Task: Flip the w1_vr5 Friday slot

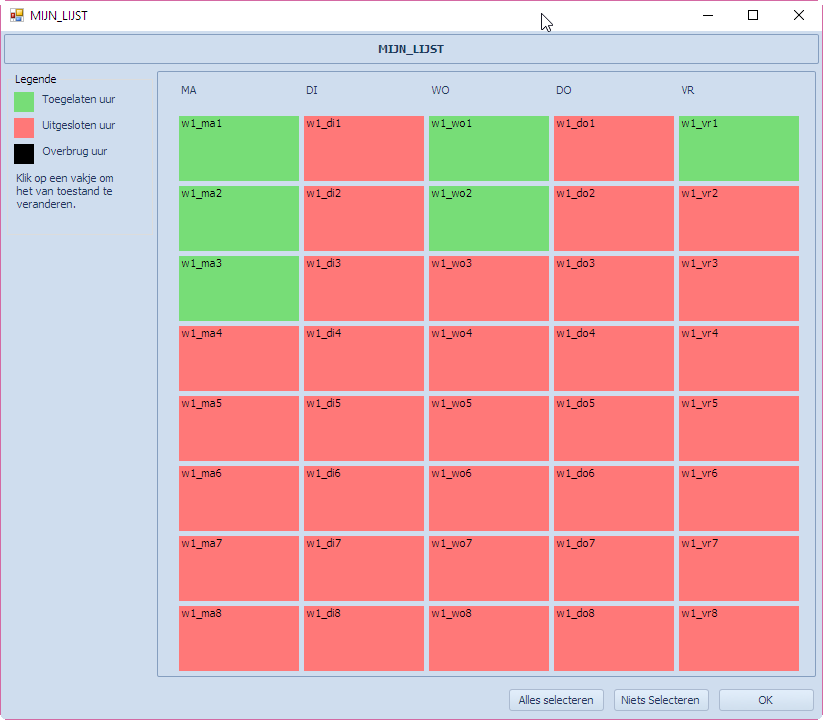Action: click(x=739, y=428)
